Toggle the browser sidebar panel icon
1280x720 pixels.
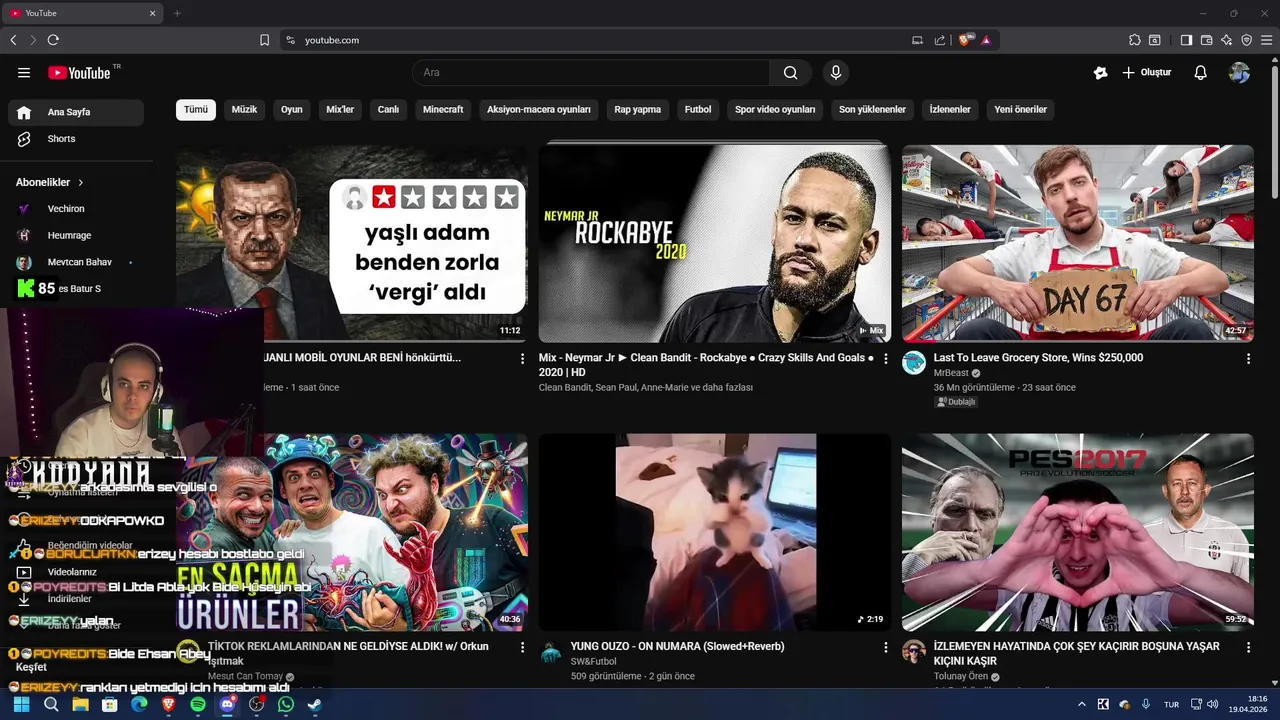1186,40
